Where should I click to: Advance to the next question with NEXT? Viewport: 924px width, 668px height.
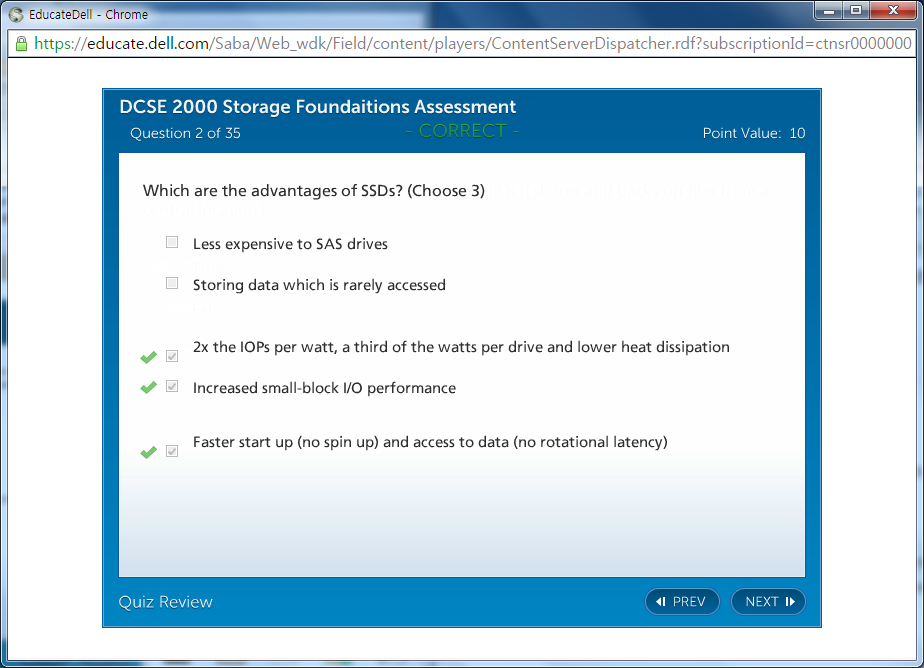768,601
